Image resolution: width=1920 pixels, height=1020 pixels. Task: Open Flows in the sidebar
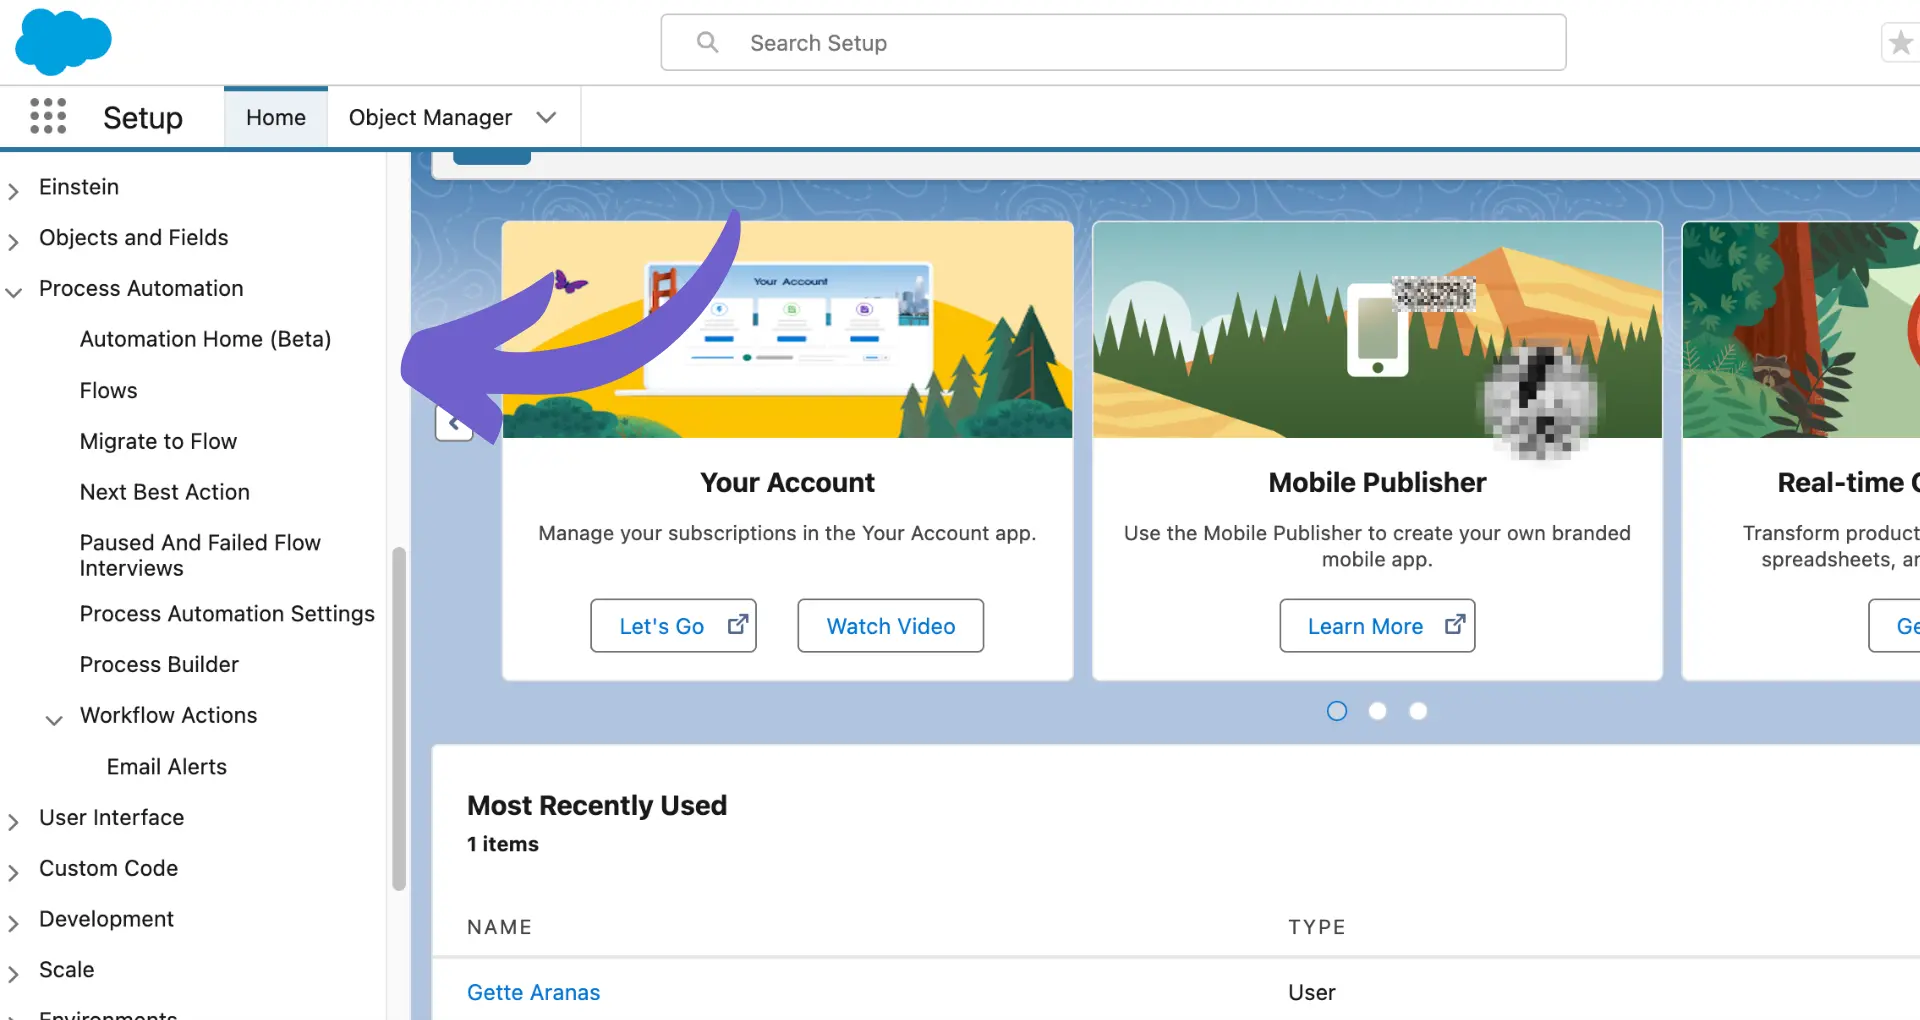coord(108,390)
